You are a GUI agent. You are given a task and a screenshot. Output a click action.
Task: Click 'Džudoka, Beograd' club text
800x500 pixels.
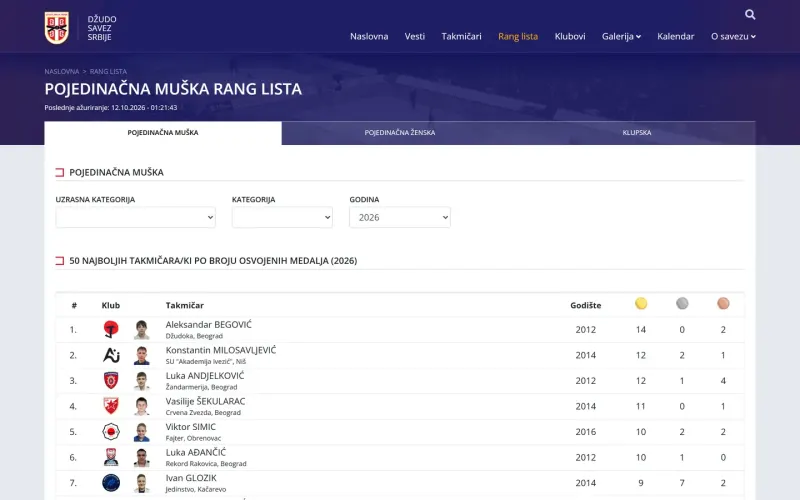(x=194, y=336)
